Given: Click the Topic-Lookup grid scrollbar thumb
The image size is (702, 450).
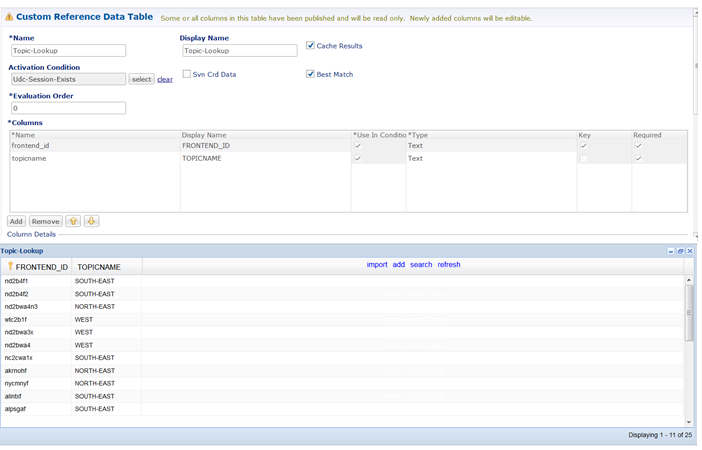Looking at the screenshot, I should (689, 312).
